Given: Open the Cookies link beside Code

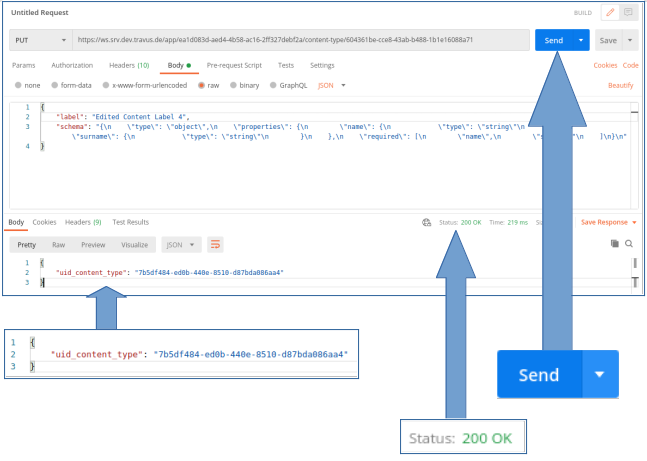Looking at the screenshot, I should tap(605, 65).
